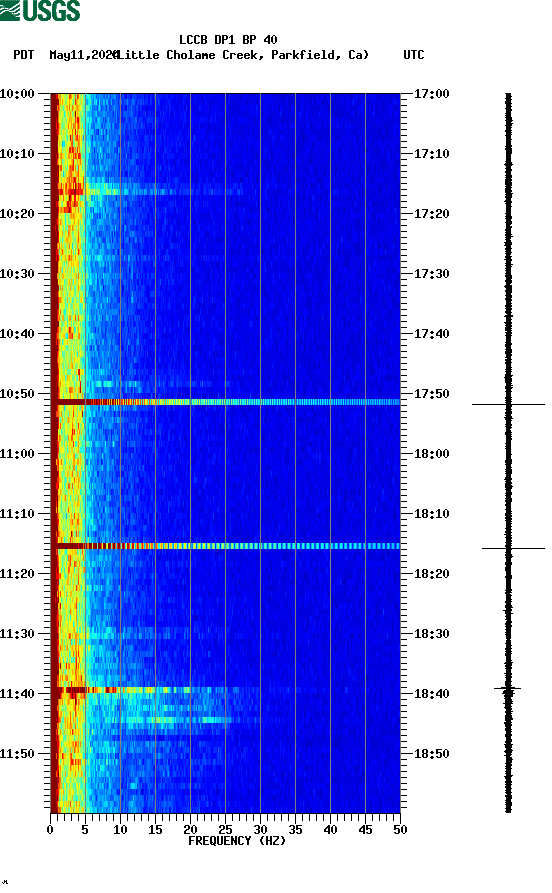
Task: Click the '11:10' PDT time label
Action: click(x=17, y=514)
